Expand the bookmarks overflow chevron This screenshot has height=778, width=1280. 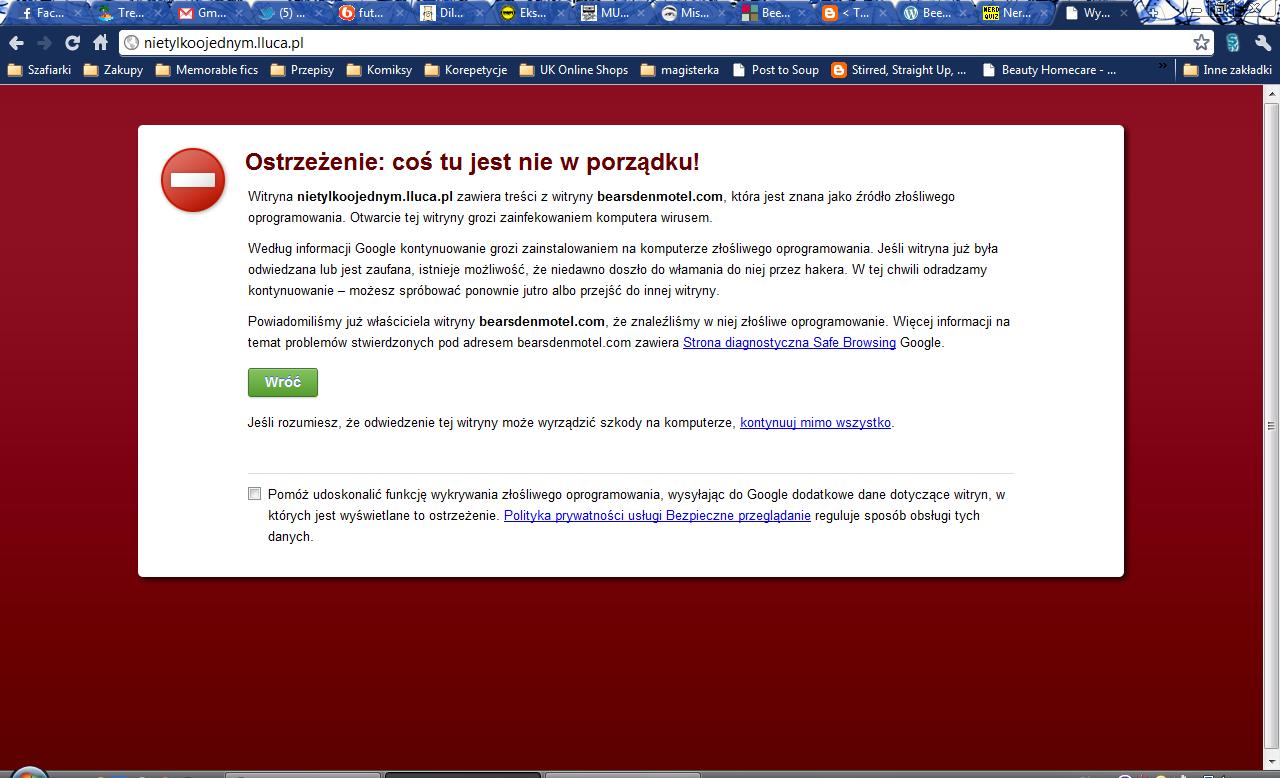point(1163,68)
